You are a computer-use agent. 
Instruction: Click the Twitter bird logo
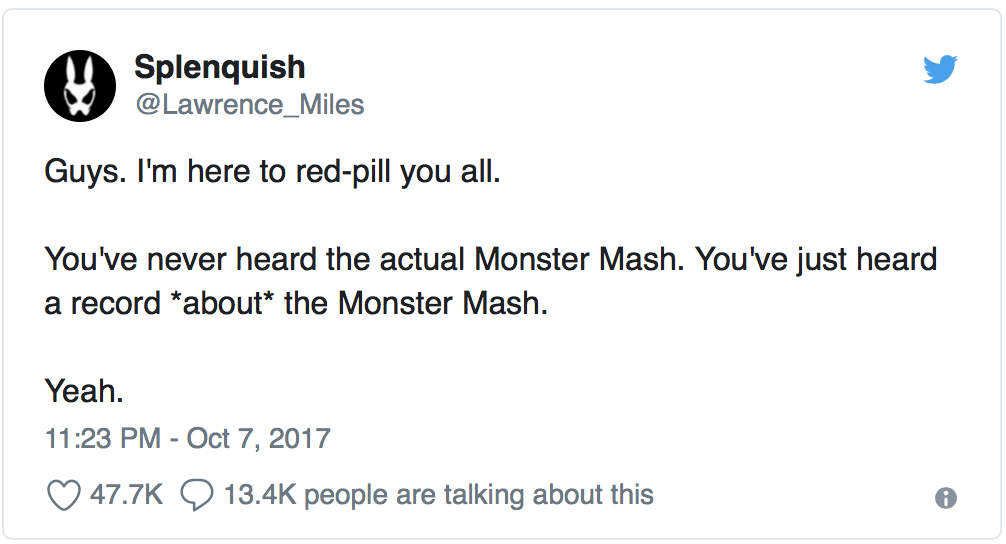click(x=940, y=69)
